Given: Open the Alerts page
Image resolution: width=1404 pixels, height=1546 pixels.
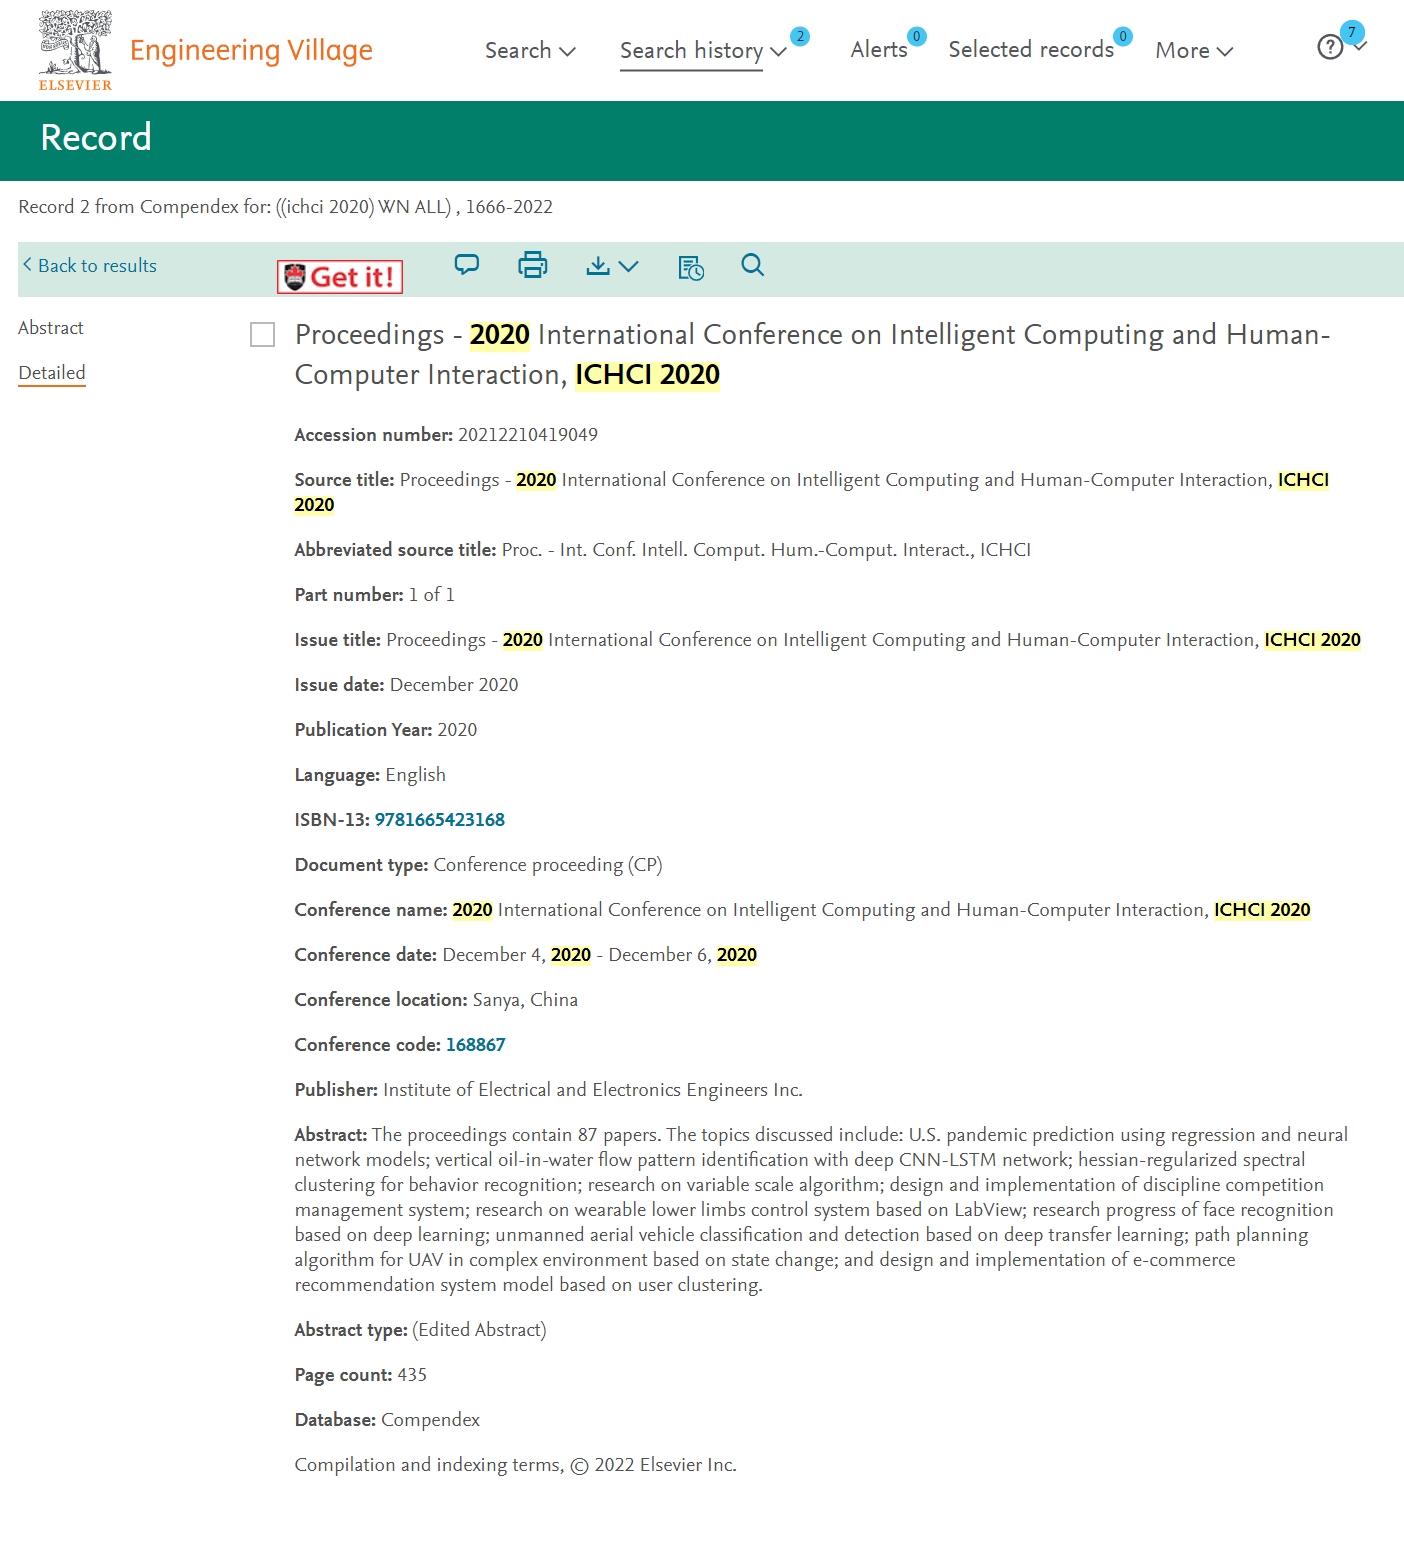Looking at the screenshot, I should point(879,49).
